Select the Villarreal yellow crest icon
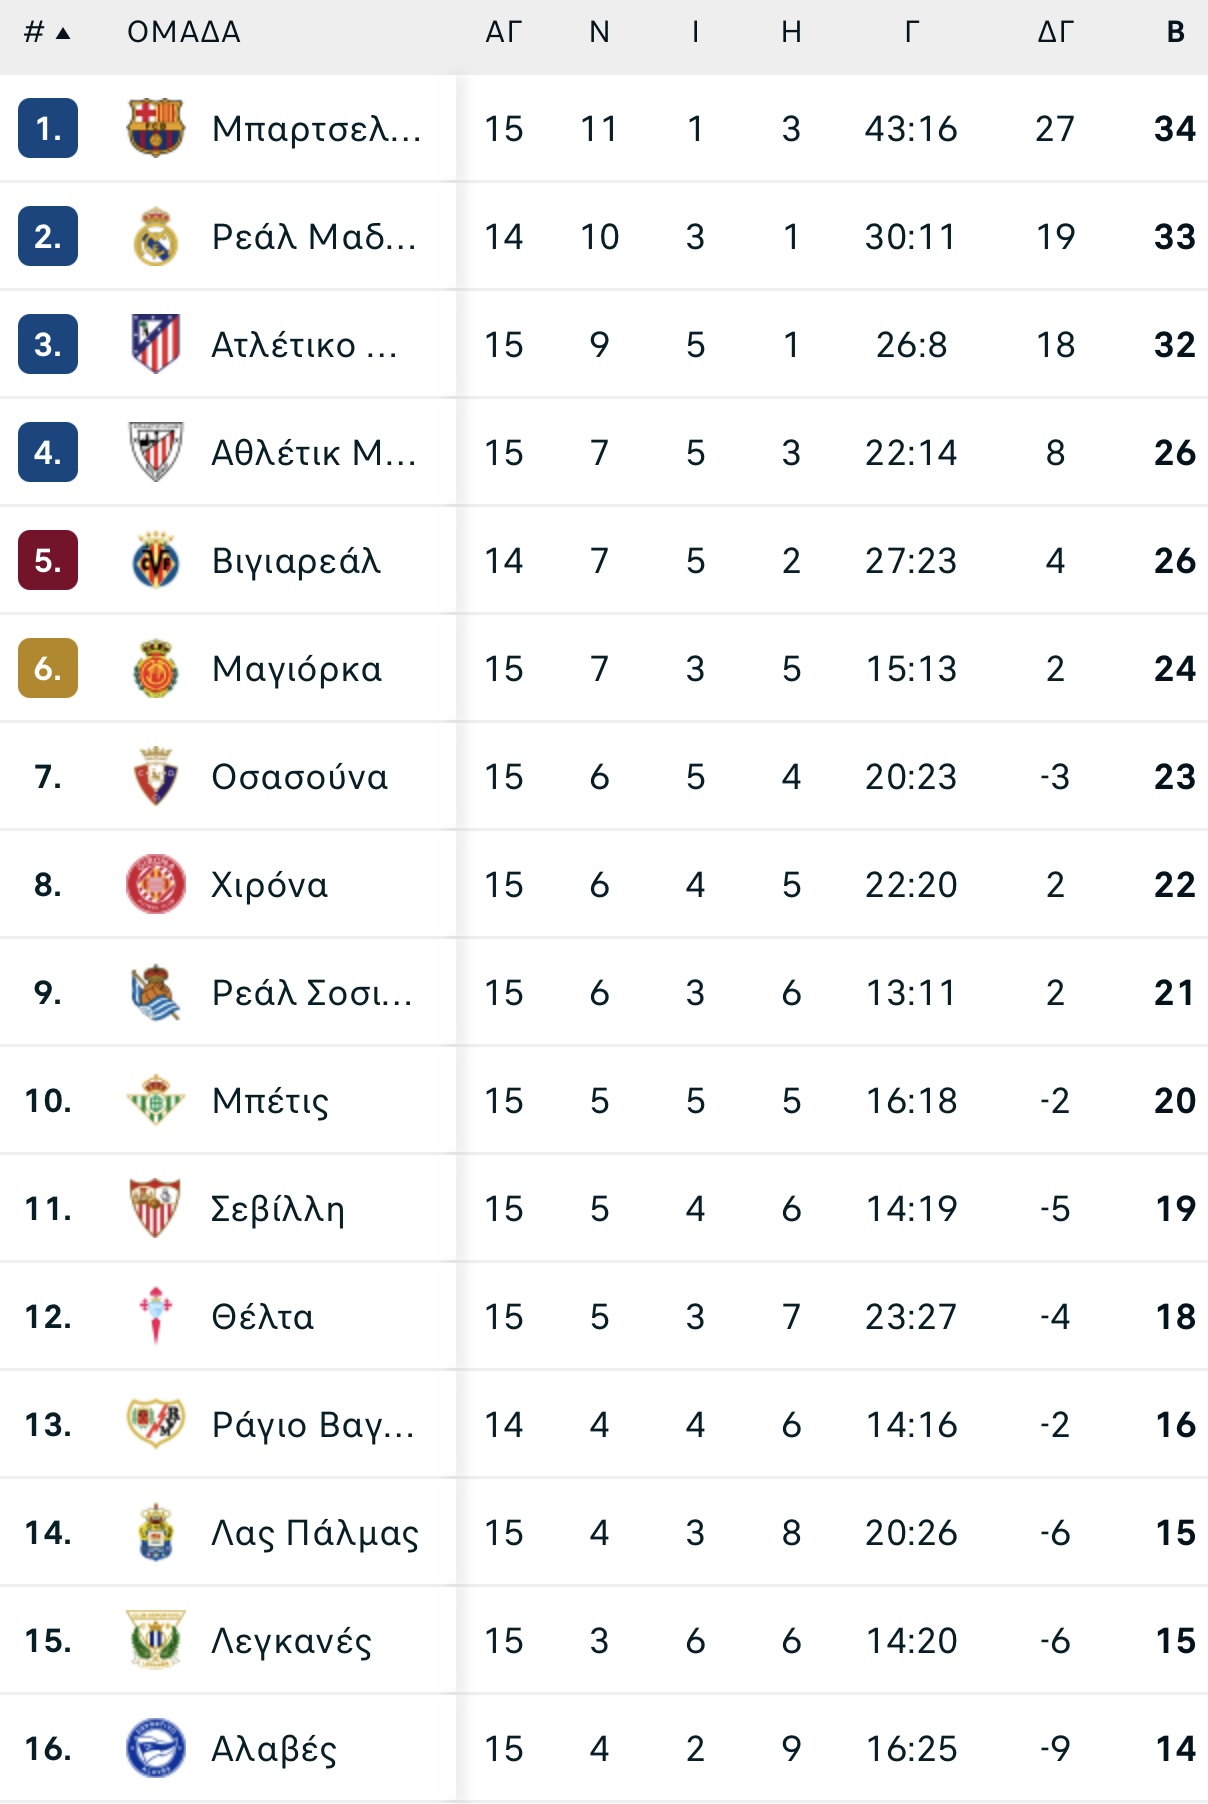The image size is (1208, 1804). click(155, 560)
